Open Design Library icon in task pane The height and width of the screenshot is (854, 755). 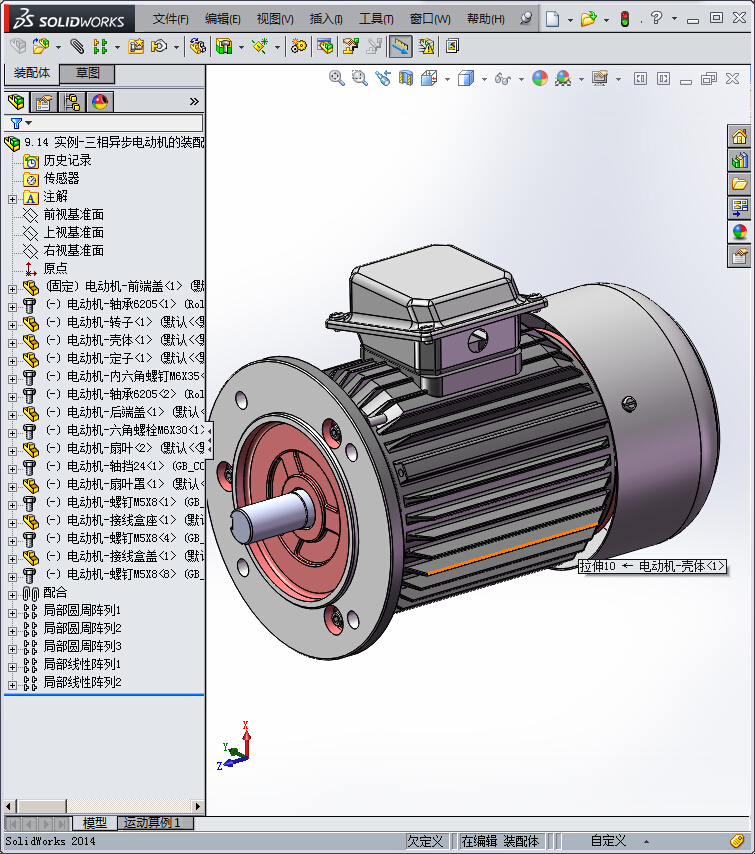click(x=739, y=160)
